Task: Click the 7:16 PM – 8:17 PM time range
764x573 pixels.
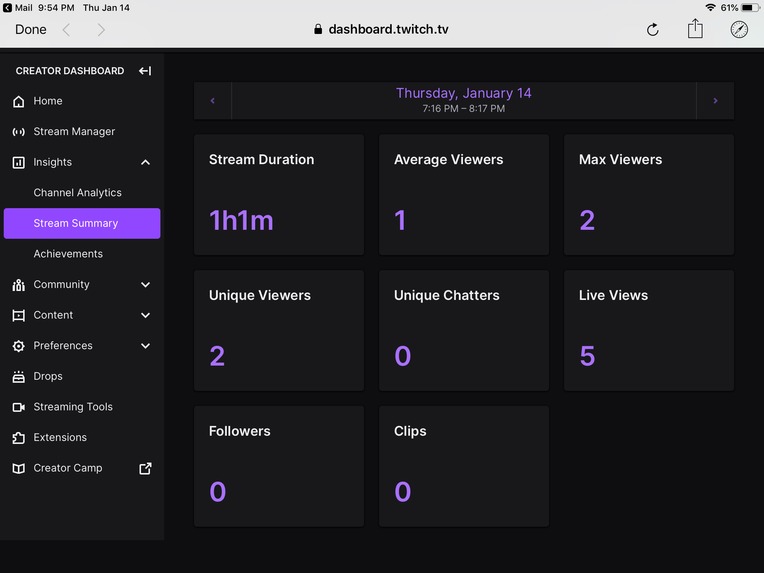Action: tap(463, 109)
